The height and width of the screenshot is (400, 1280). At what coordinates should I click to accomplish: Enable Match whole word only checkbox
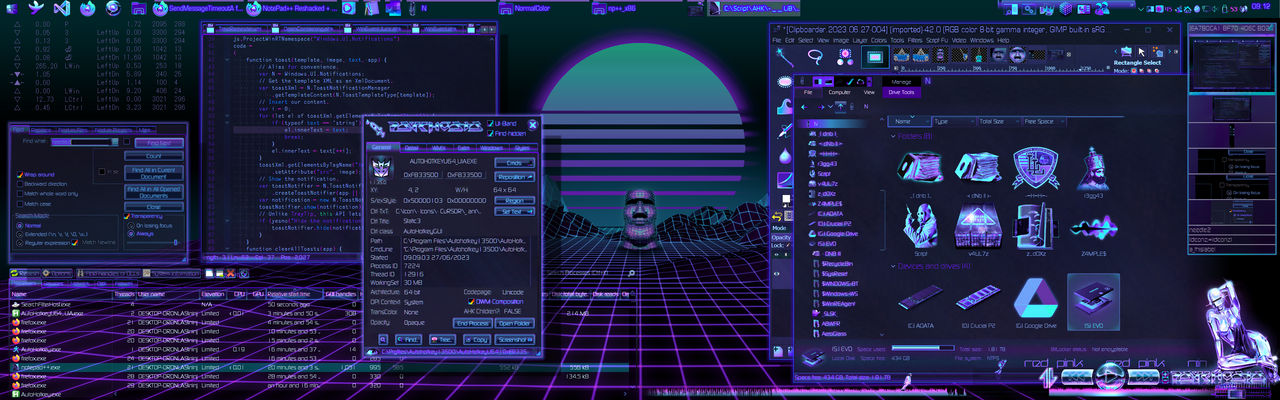coord(20,194)
